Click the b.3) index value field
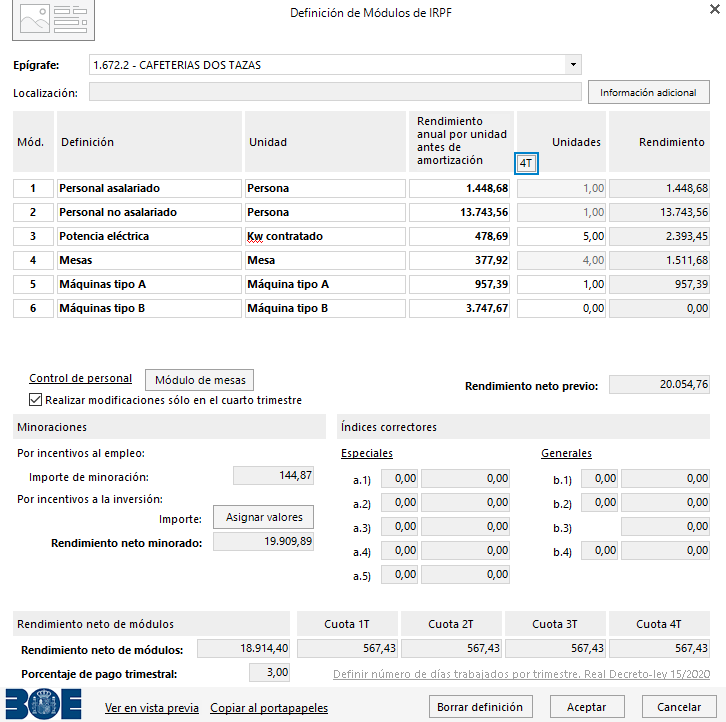Viewport: 726px width, 722px height. coord(665,527)
